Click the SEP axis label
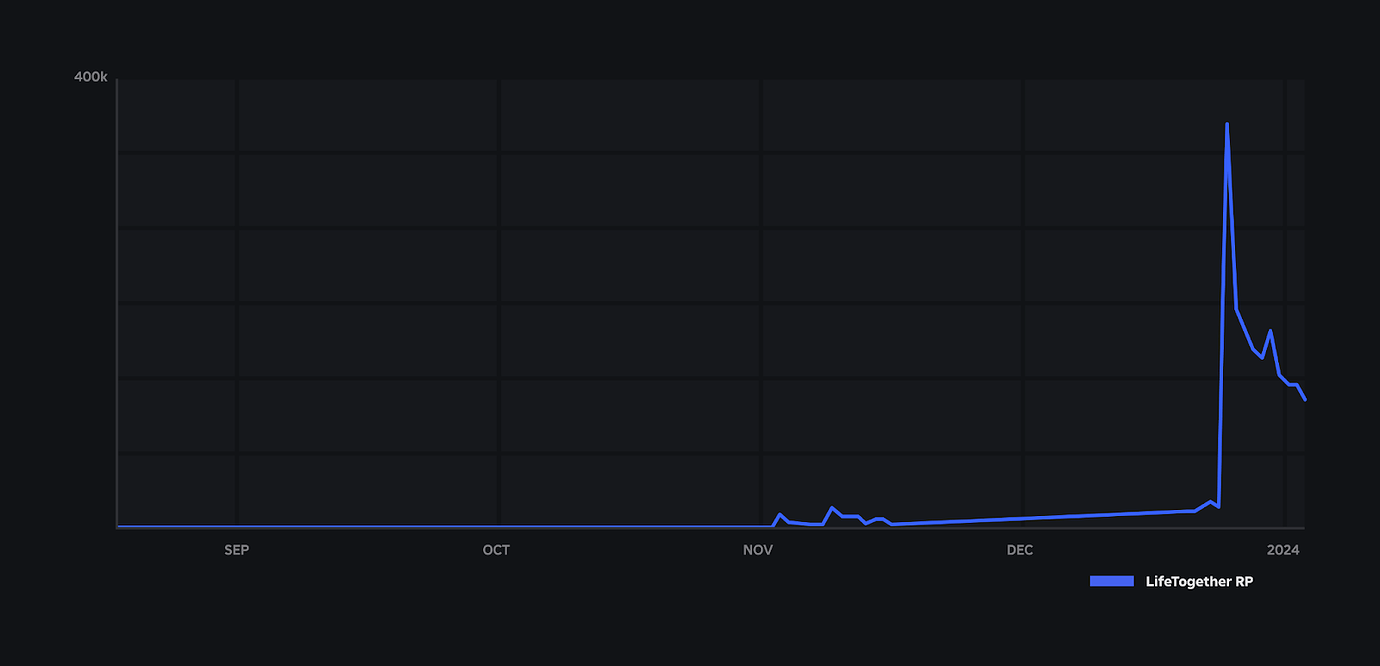The height and width of the screenshot is (666, 1380). tap(236, 549)
